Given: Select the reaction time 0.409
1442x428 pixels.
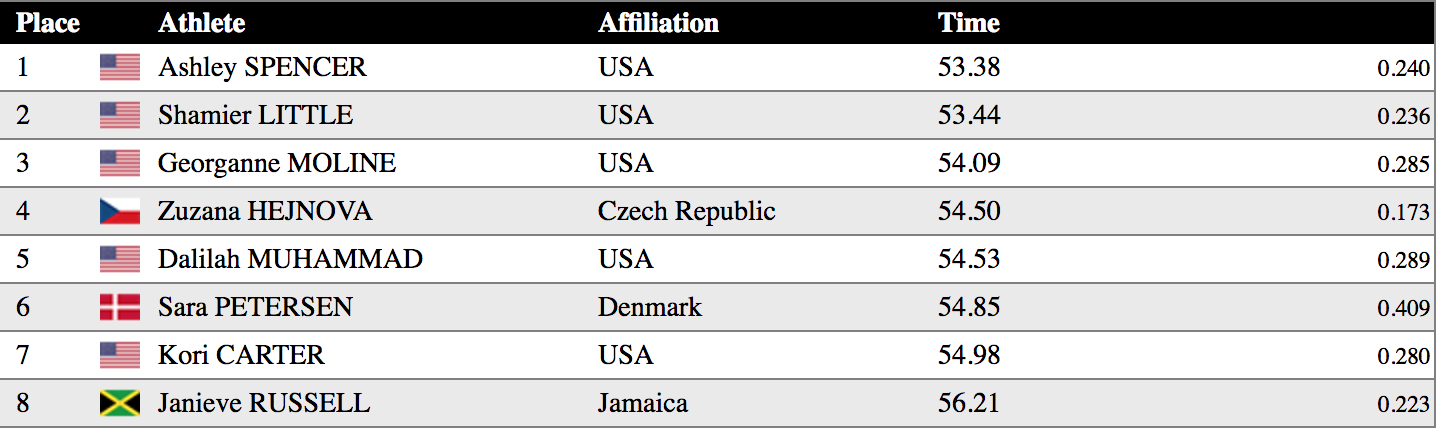Looking at the screenshot, I should 1403,308.
